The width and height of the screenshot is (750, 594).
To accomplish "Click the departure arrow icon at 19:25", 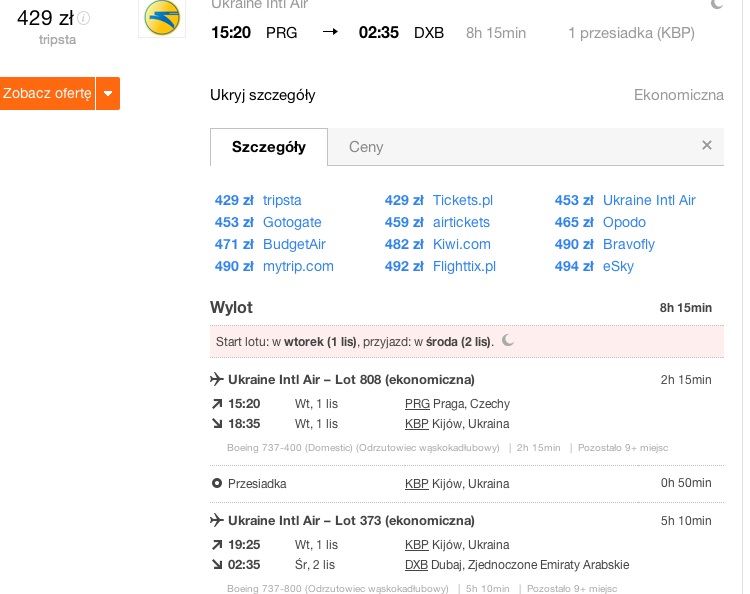I will click(217, 545).
